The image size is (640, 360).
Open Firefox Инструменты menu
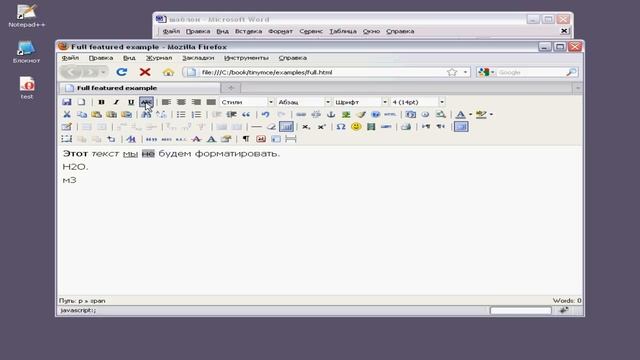point(246,58)
